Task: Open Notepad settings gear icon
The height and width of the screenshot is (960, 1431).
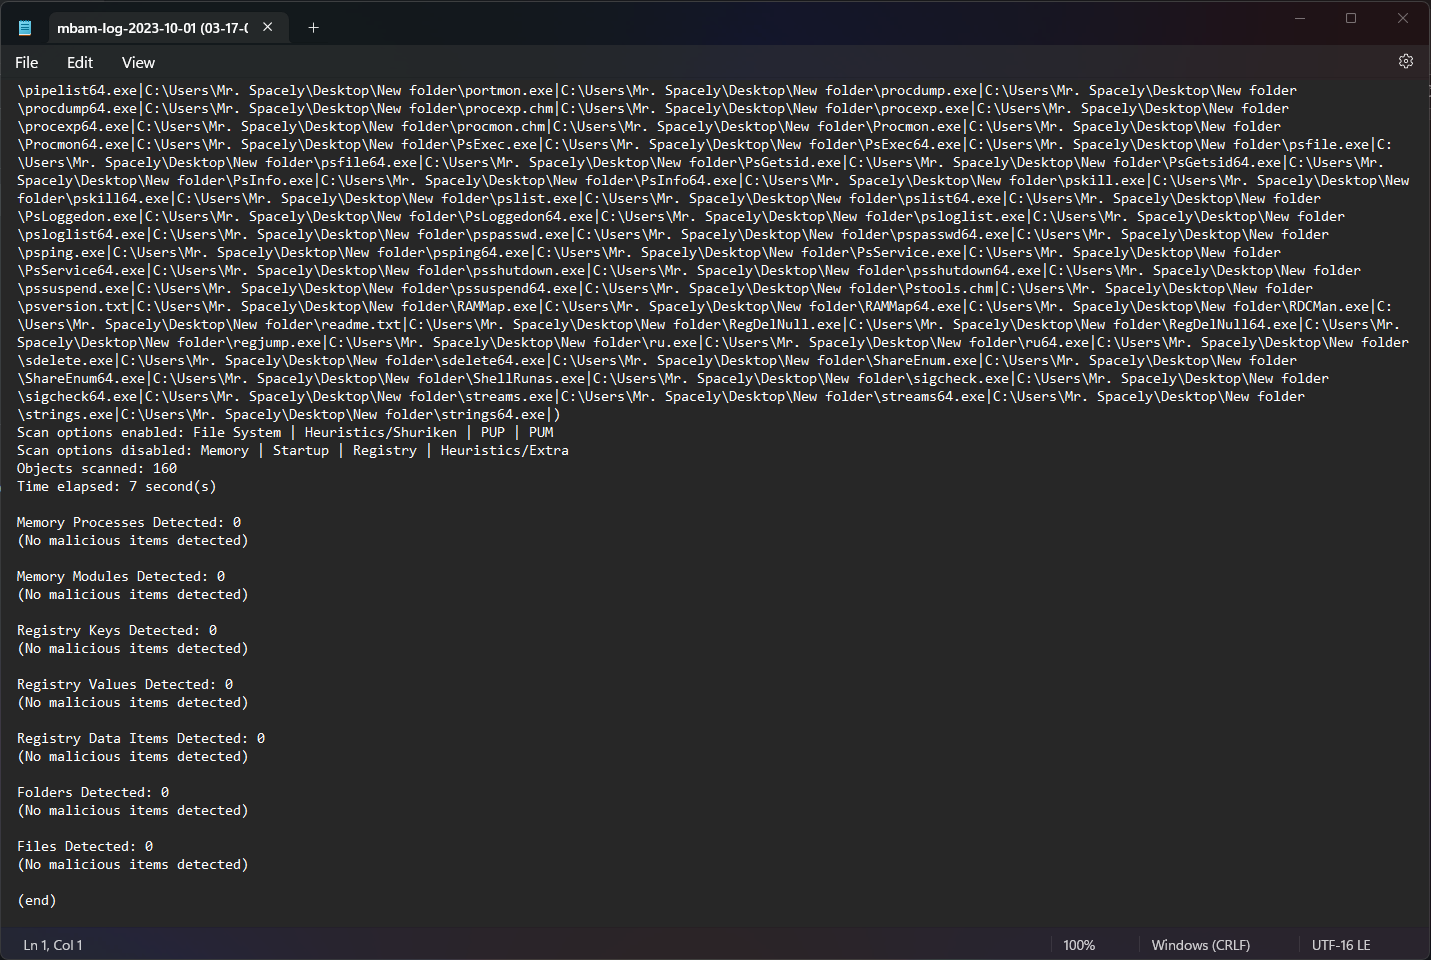Action: click(x=1405, y=61)
